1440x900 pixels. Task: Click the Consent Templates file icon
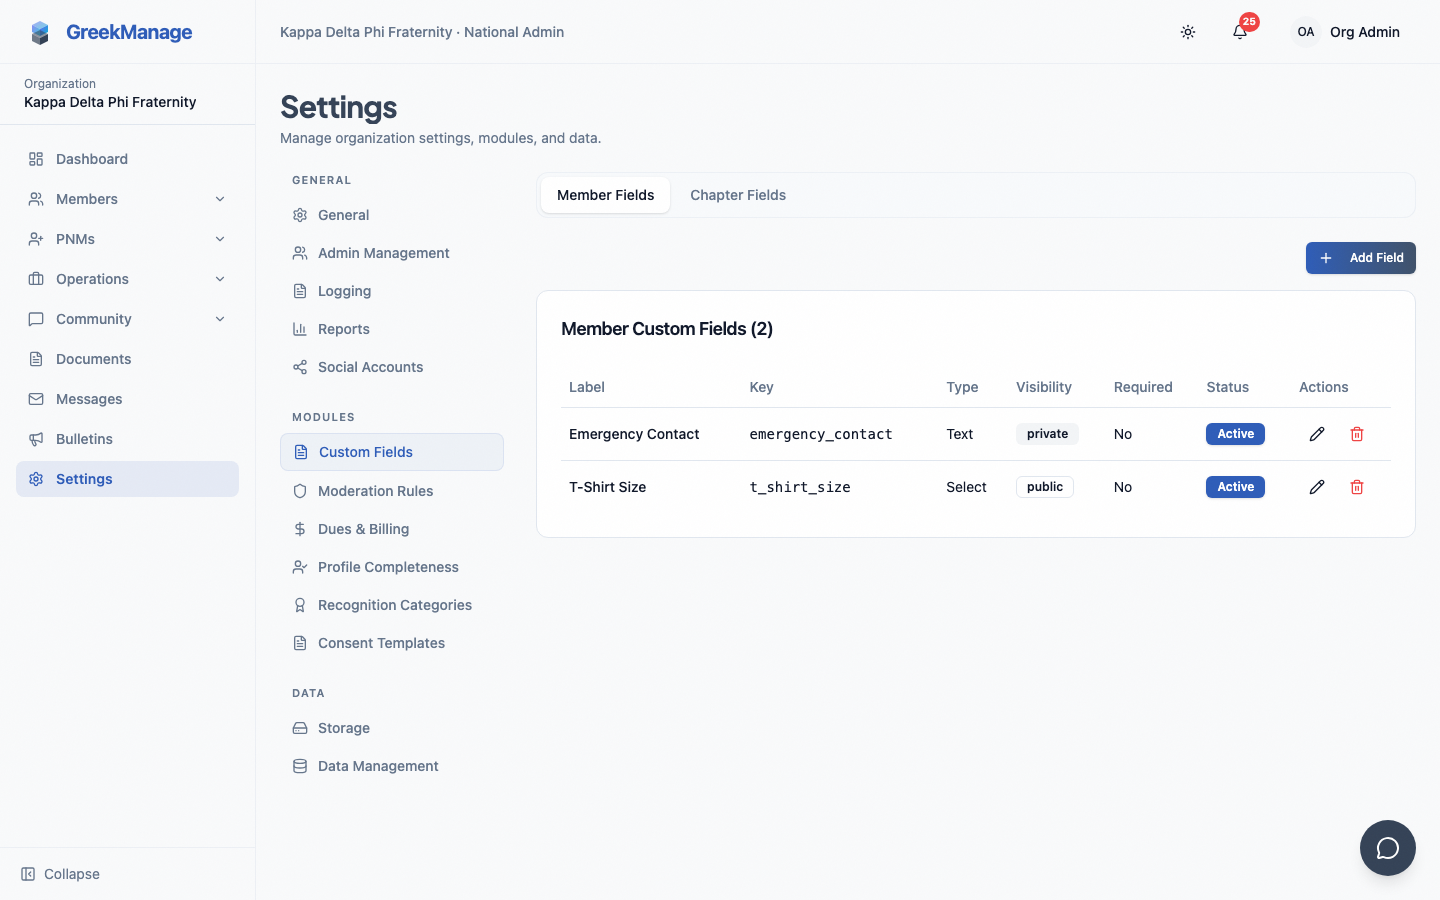point(300,643)
